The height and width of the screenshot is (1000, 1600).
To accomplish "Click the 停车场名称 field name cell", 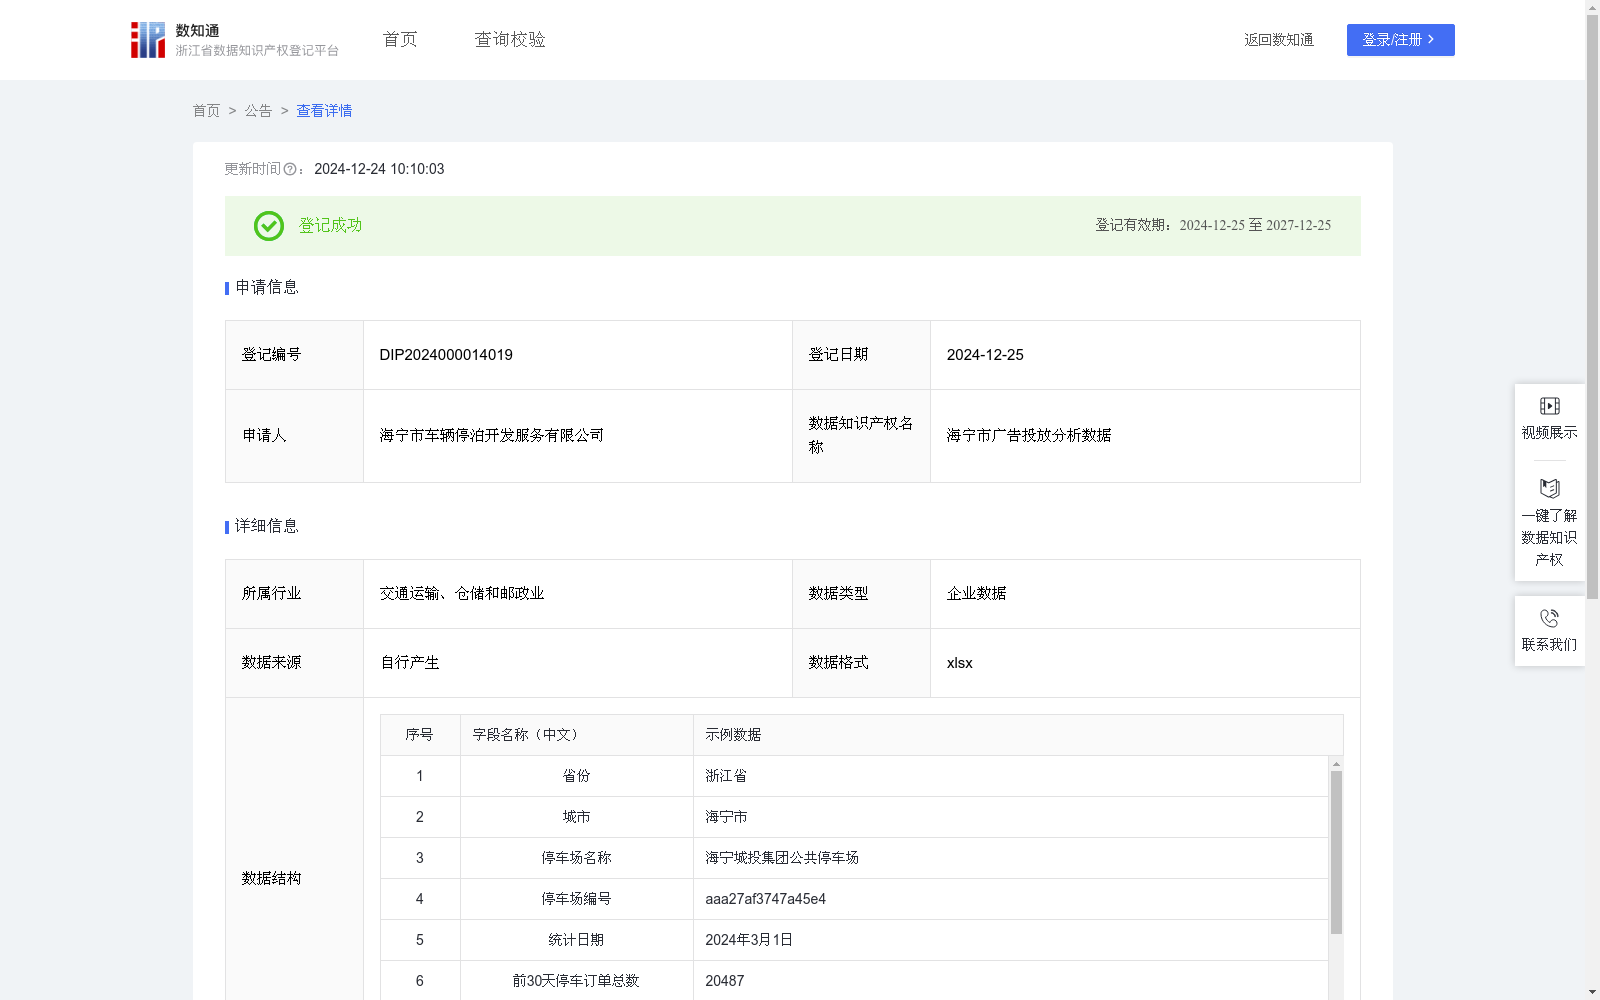I will click(x=577, y=858).
